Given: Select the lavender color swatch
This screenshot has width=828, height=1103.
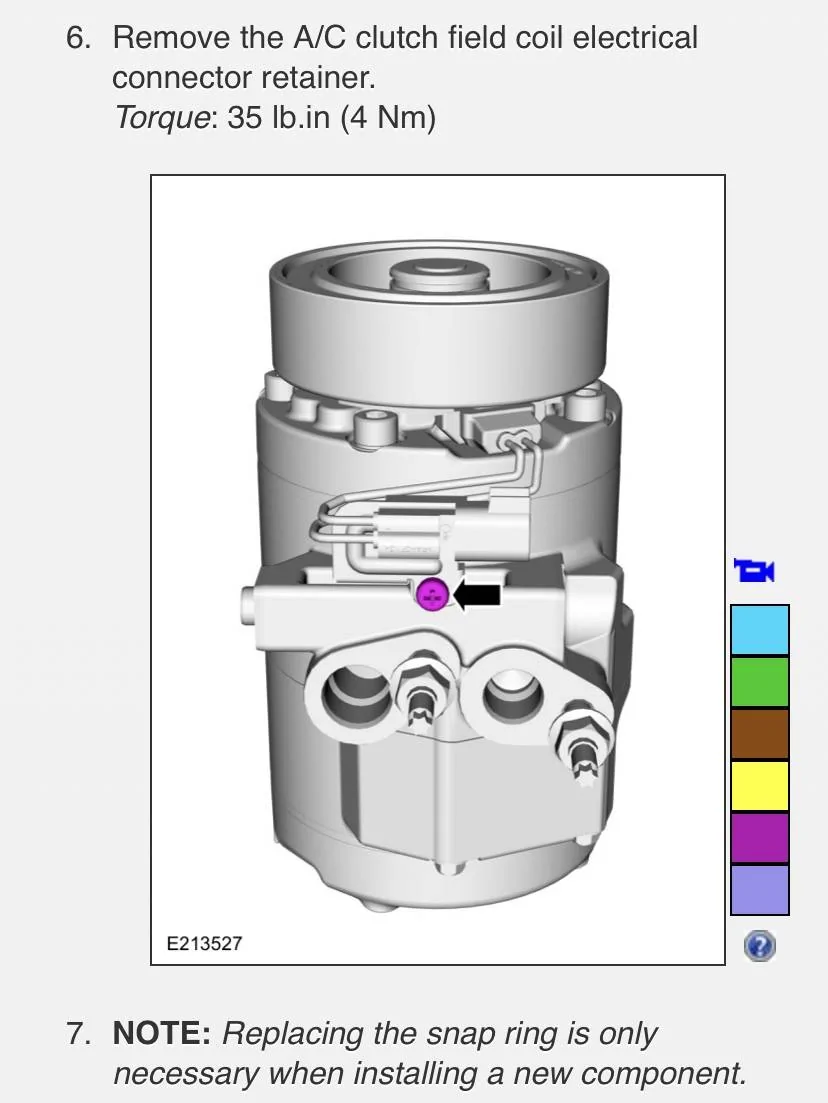Looking at the screenshot, I should click(760, 889).
